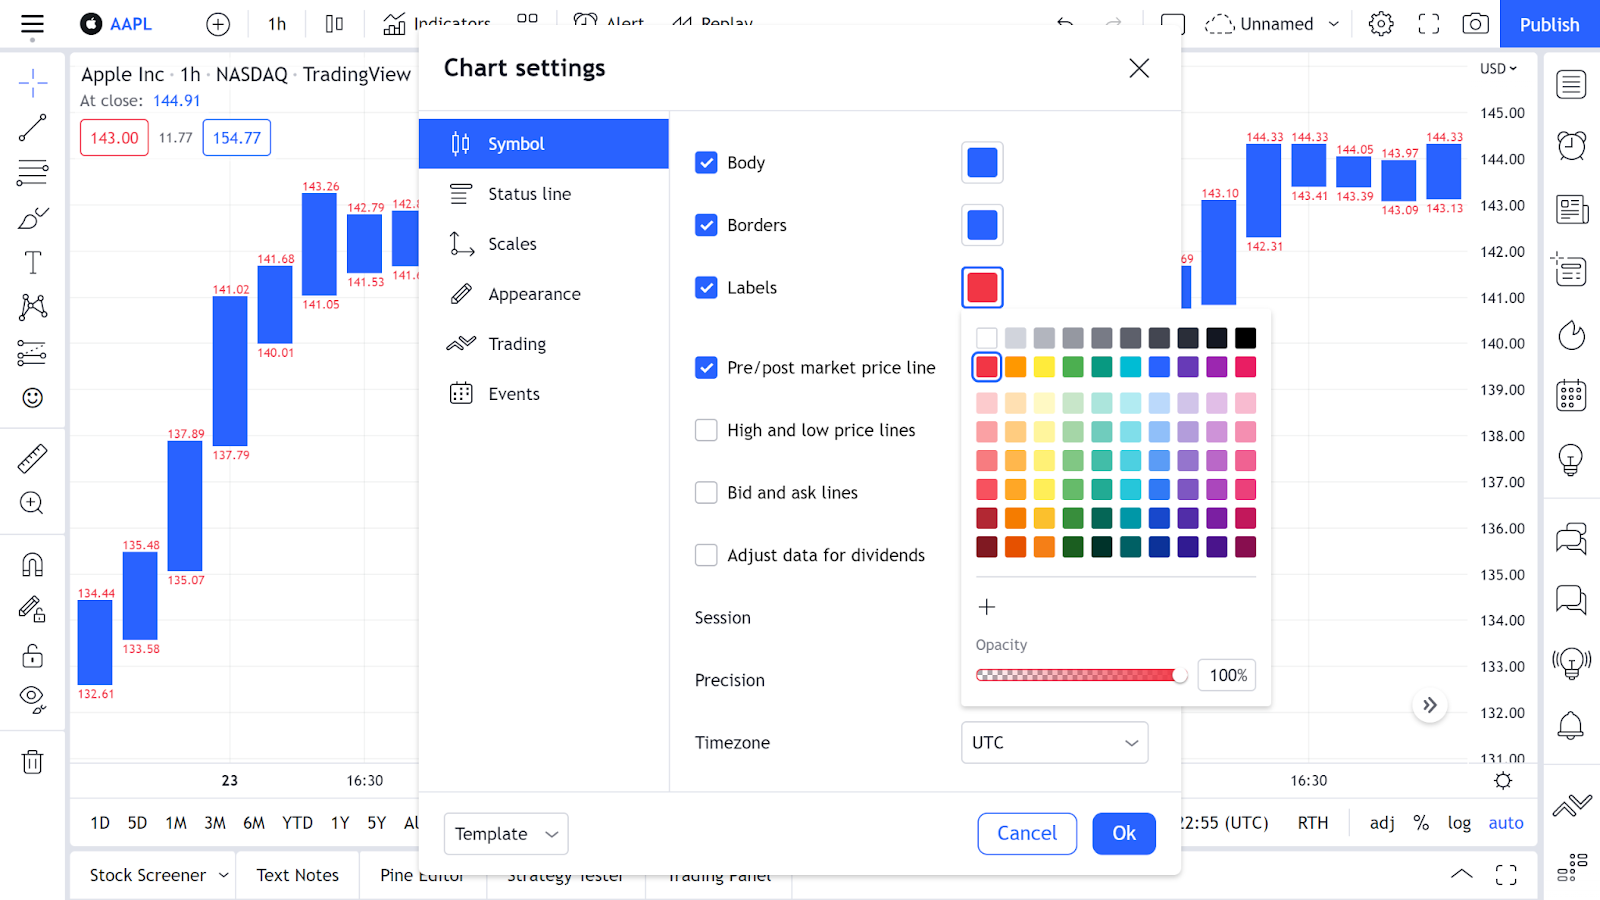Open the news panel icon
The height and width of the screenshot is (900, 1600).
[x=1571, y=209]
